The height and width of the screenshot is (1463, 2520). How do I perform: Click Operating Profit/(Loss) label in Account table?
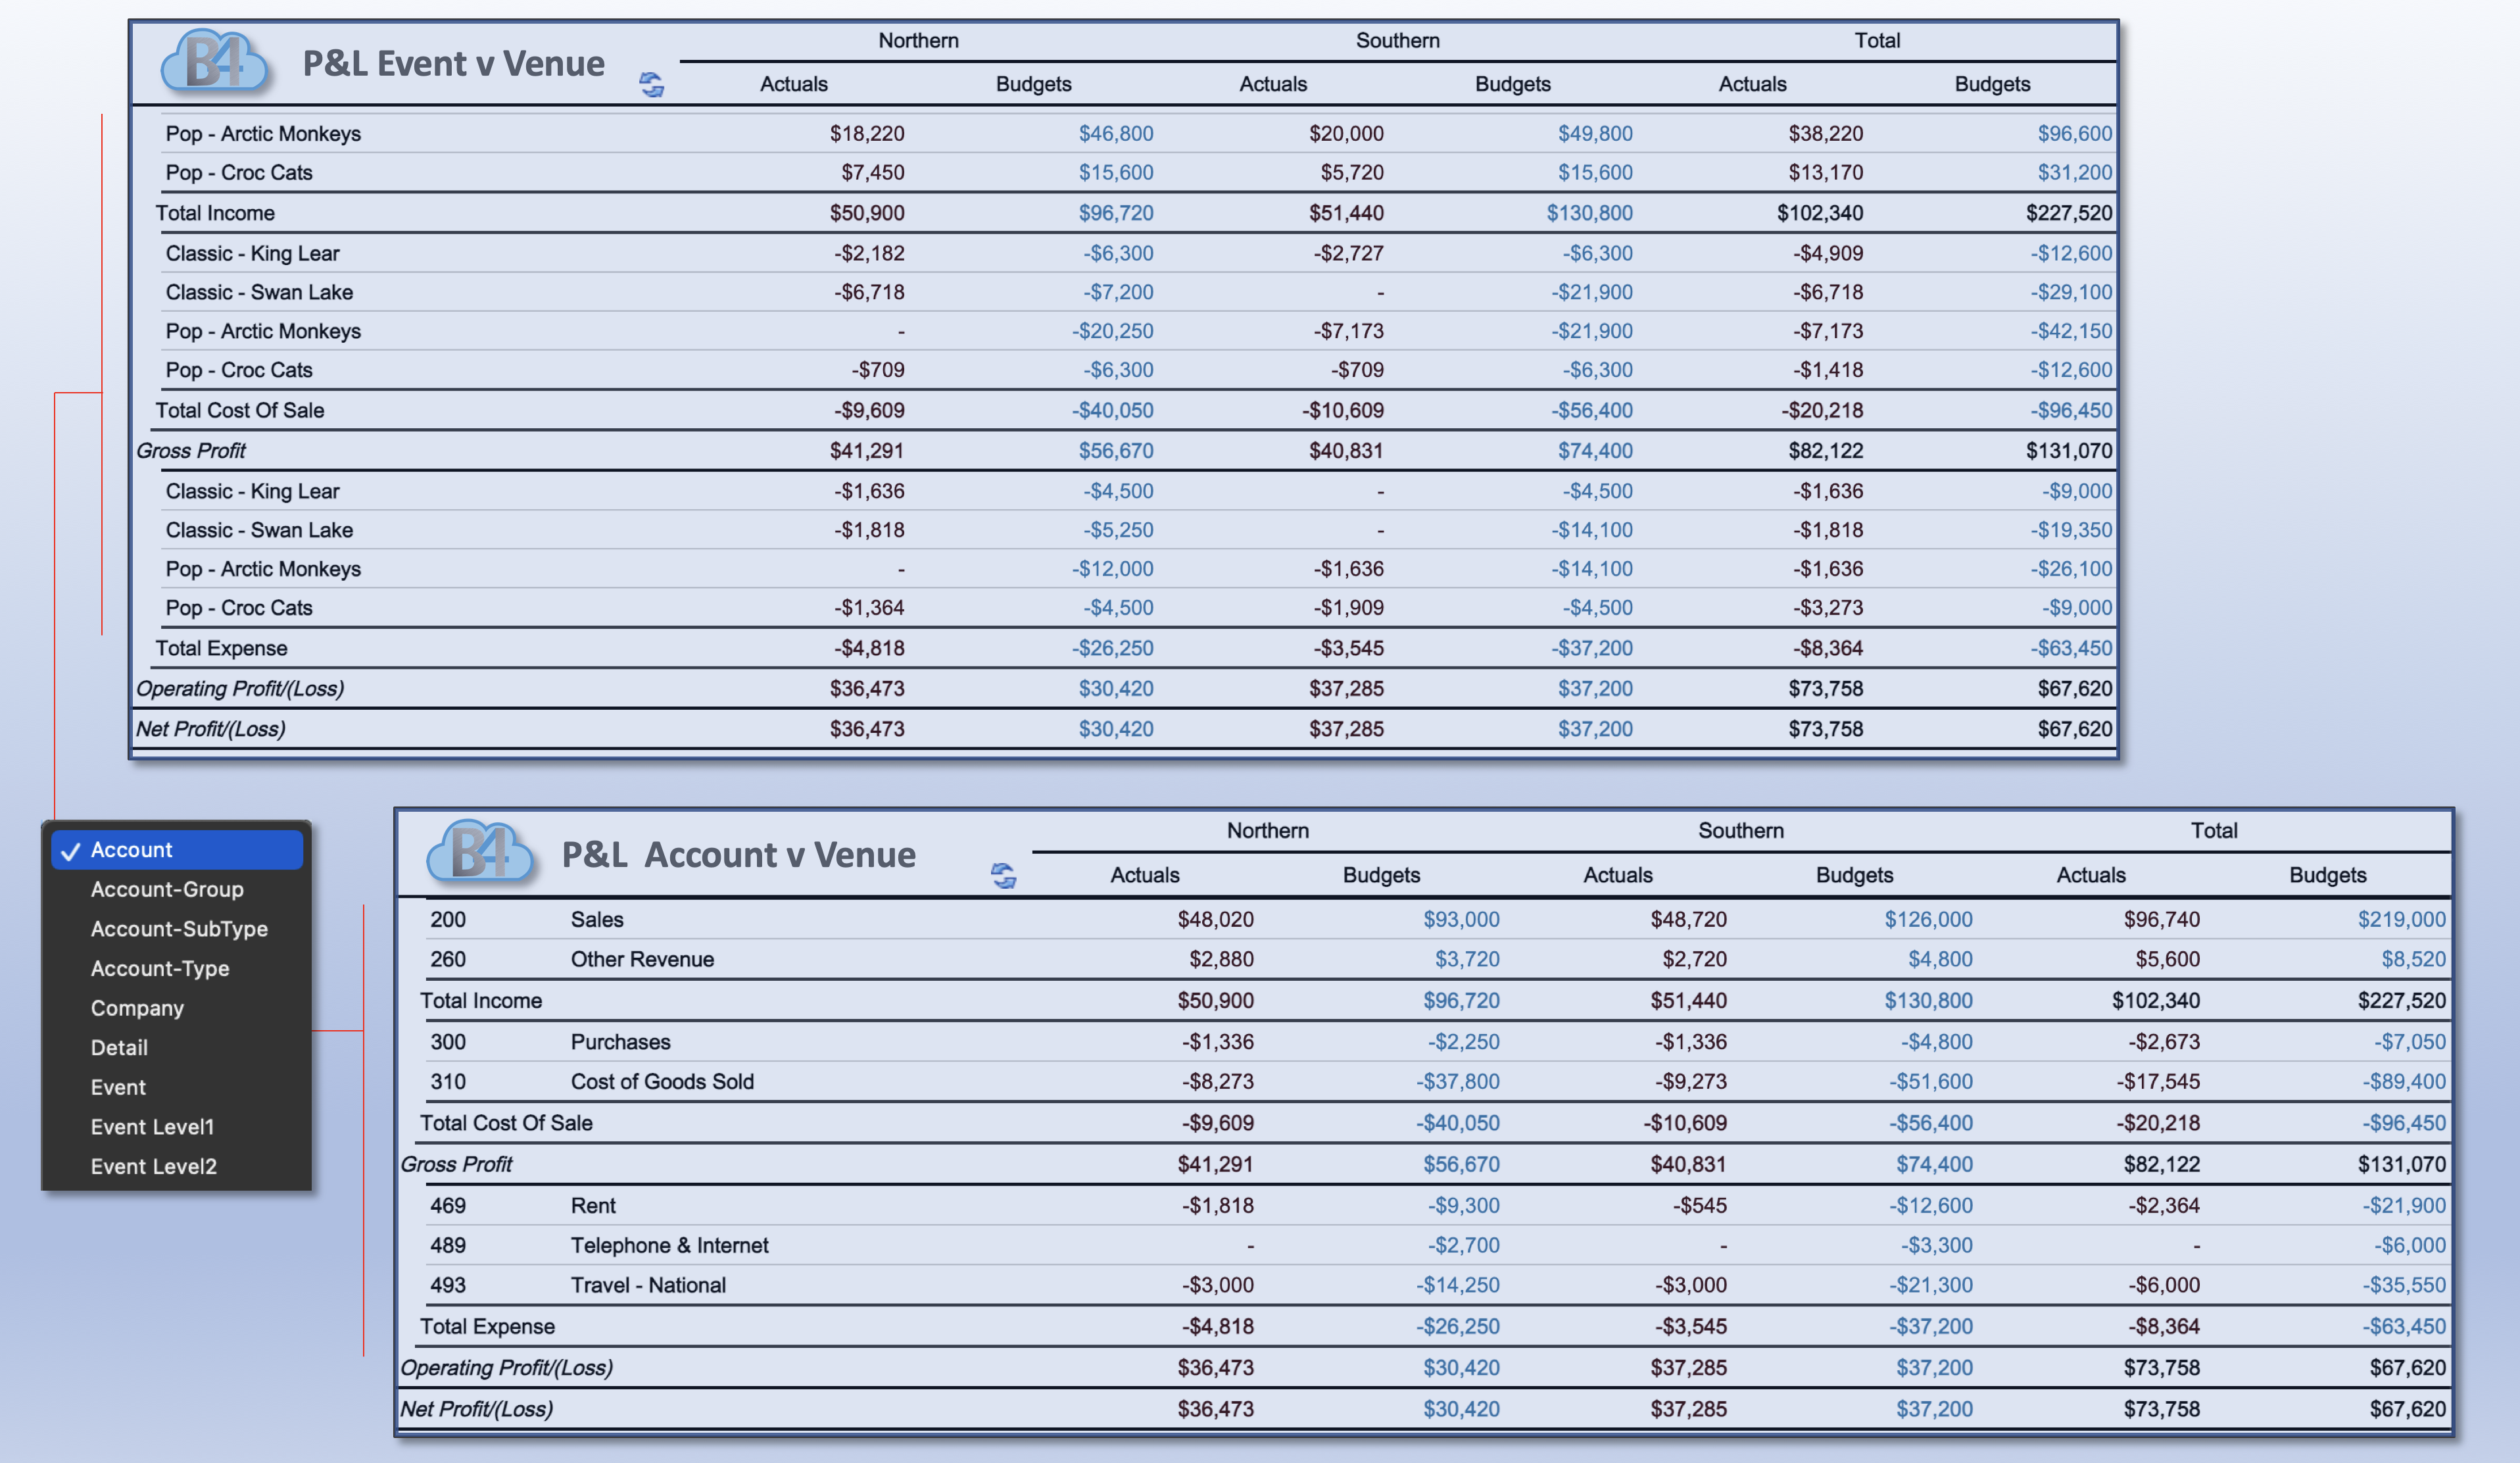tap(506, 1368)
